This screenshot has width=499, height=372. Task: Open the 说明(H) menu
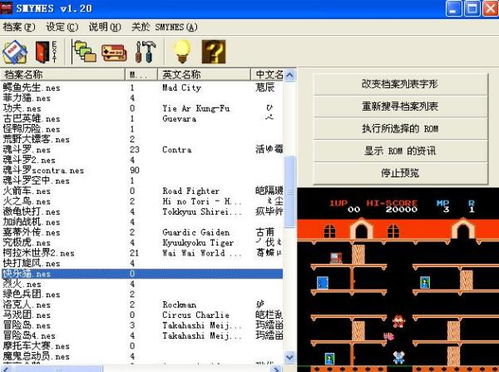105,27
